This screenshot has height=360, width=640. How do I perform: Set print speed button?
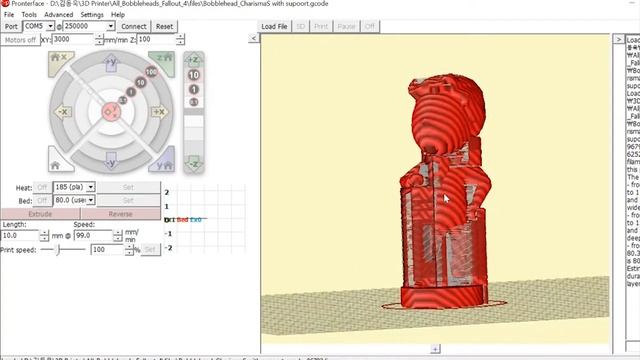coord(150,249)
